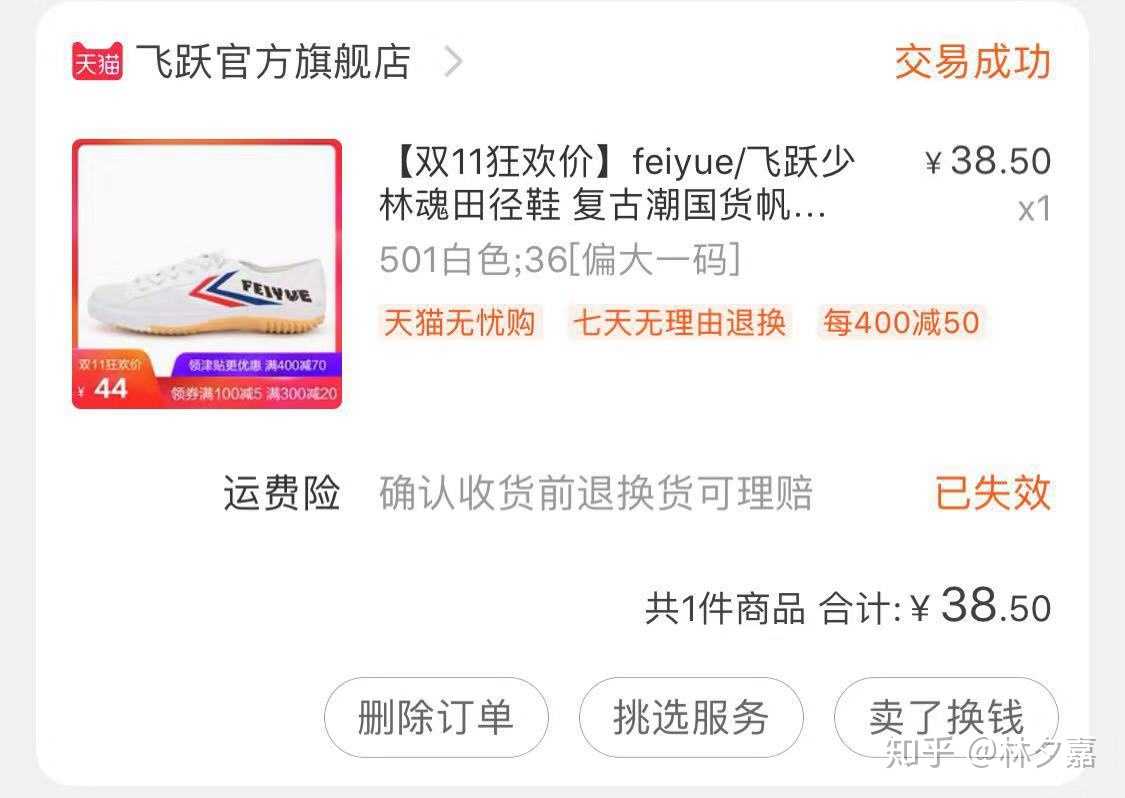Click the ¥38.50 item price
Screen dimensions: 1125x798
pyautogui.click(x=988, y=161)
